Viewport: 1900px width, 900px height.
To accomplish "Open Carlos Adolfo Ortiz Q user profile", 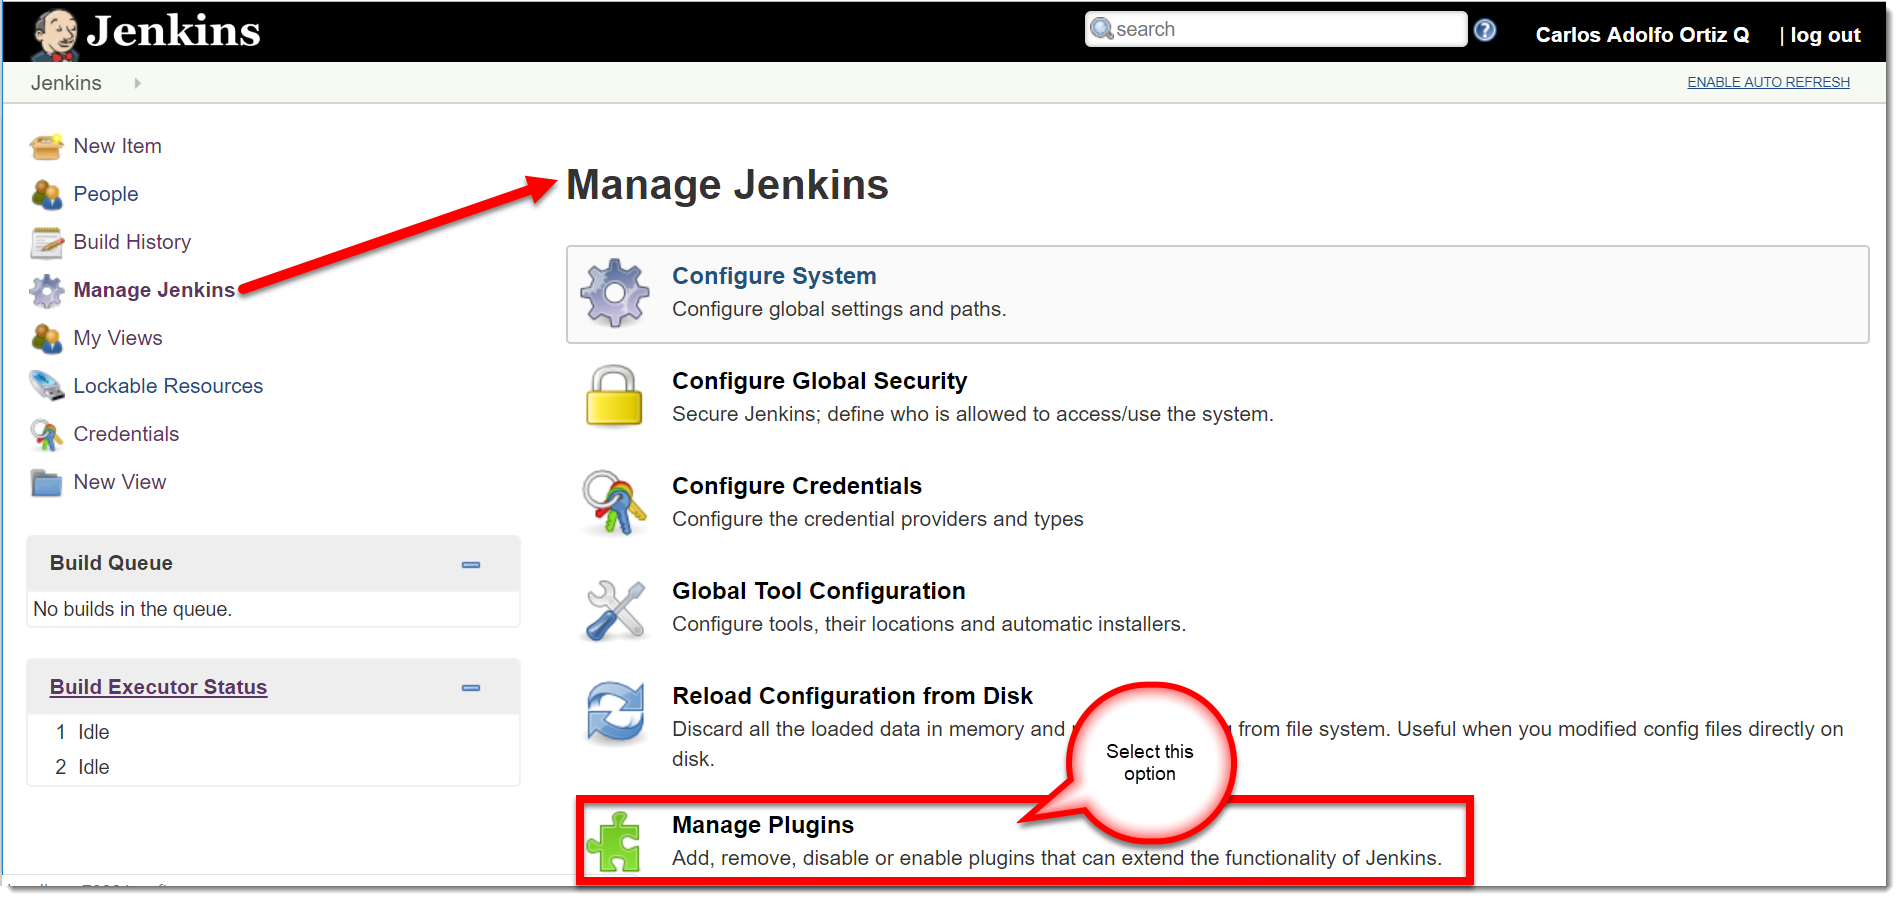I will point(1642,35).
